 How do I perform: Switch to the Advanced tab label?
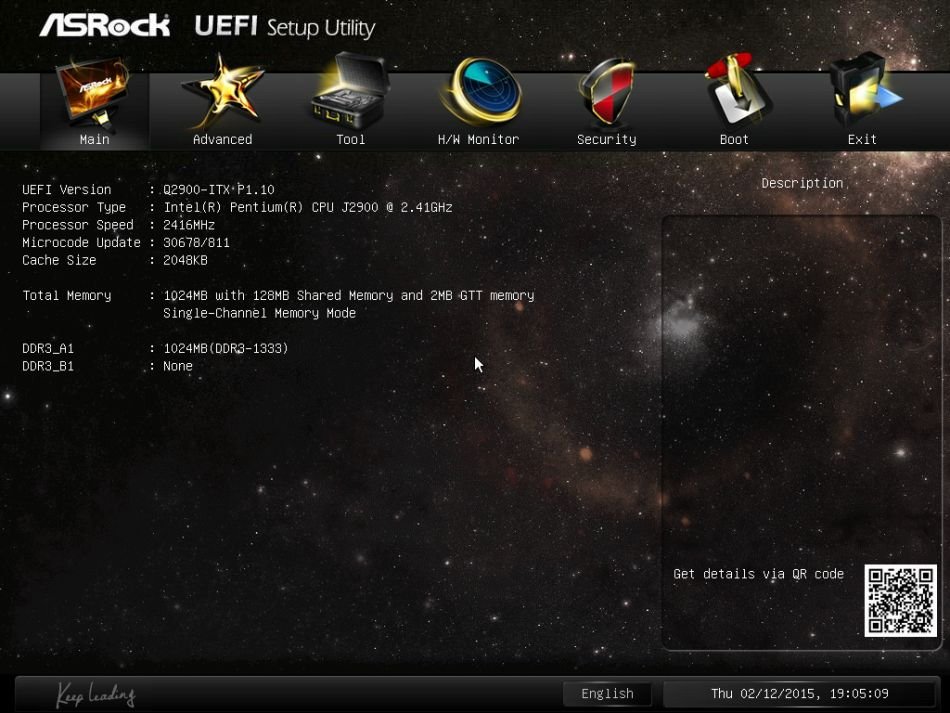[x=222, y=139]
